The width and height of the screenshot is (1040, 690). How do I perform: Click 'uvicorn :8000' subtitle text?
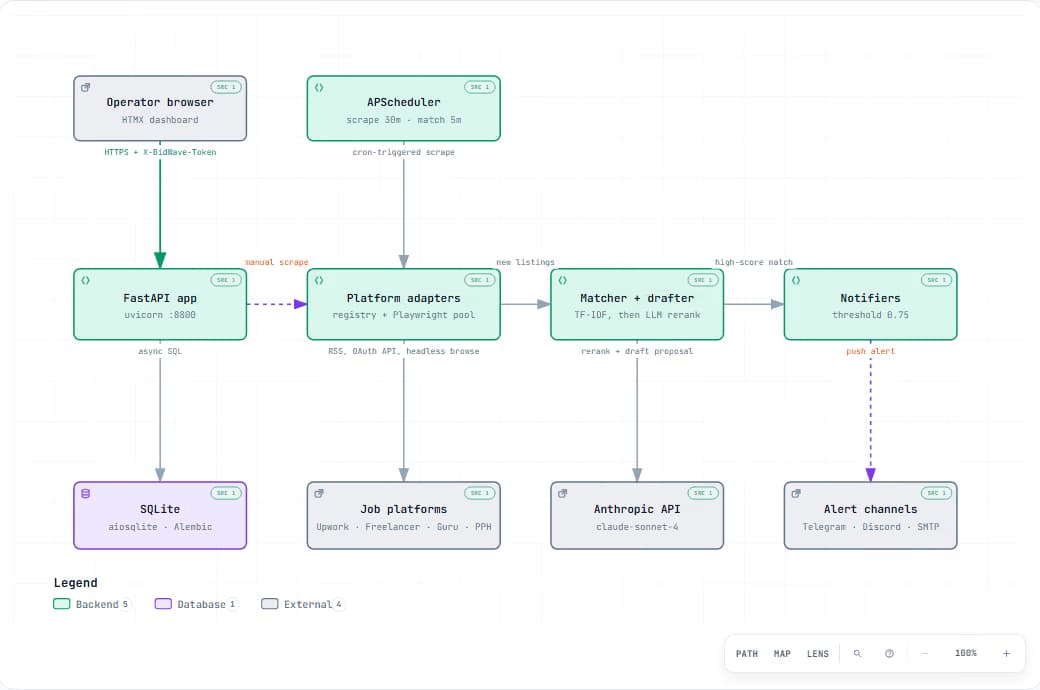[x=160, y=315]
